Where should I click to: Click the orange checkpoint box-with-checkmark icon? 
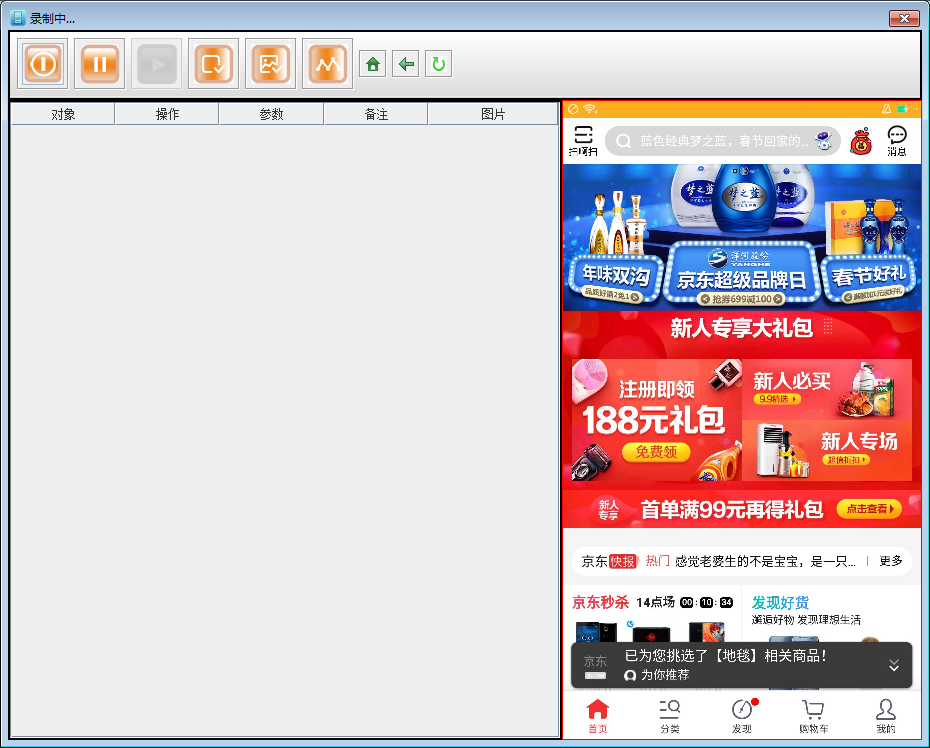click(x=213, y=64)
